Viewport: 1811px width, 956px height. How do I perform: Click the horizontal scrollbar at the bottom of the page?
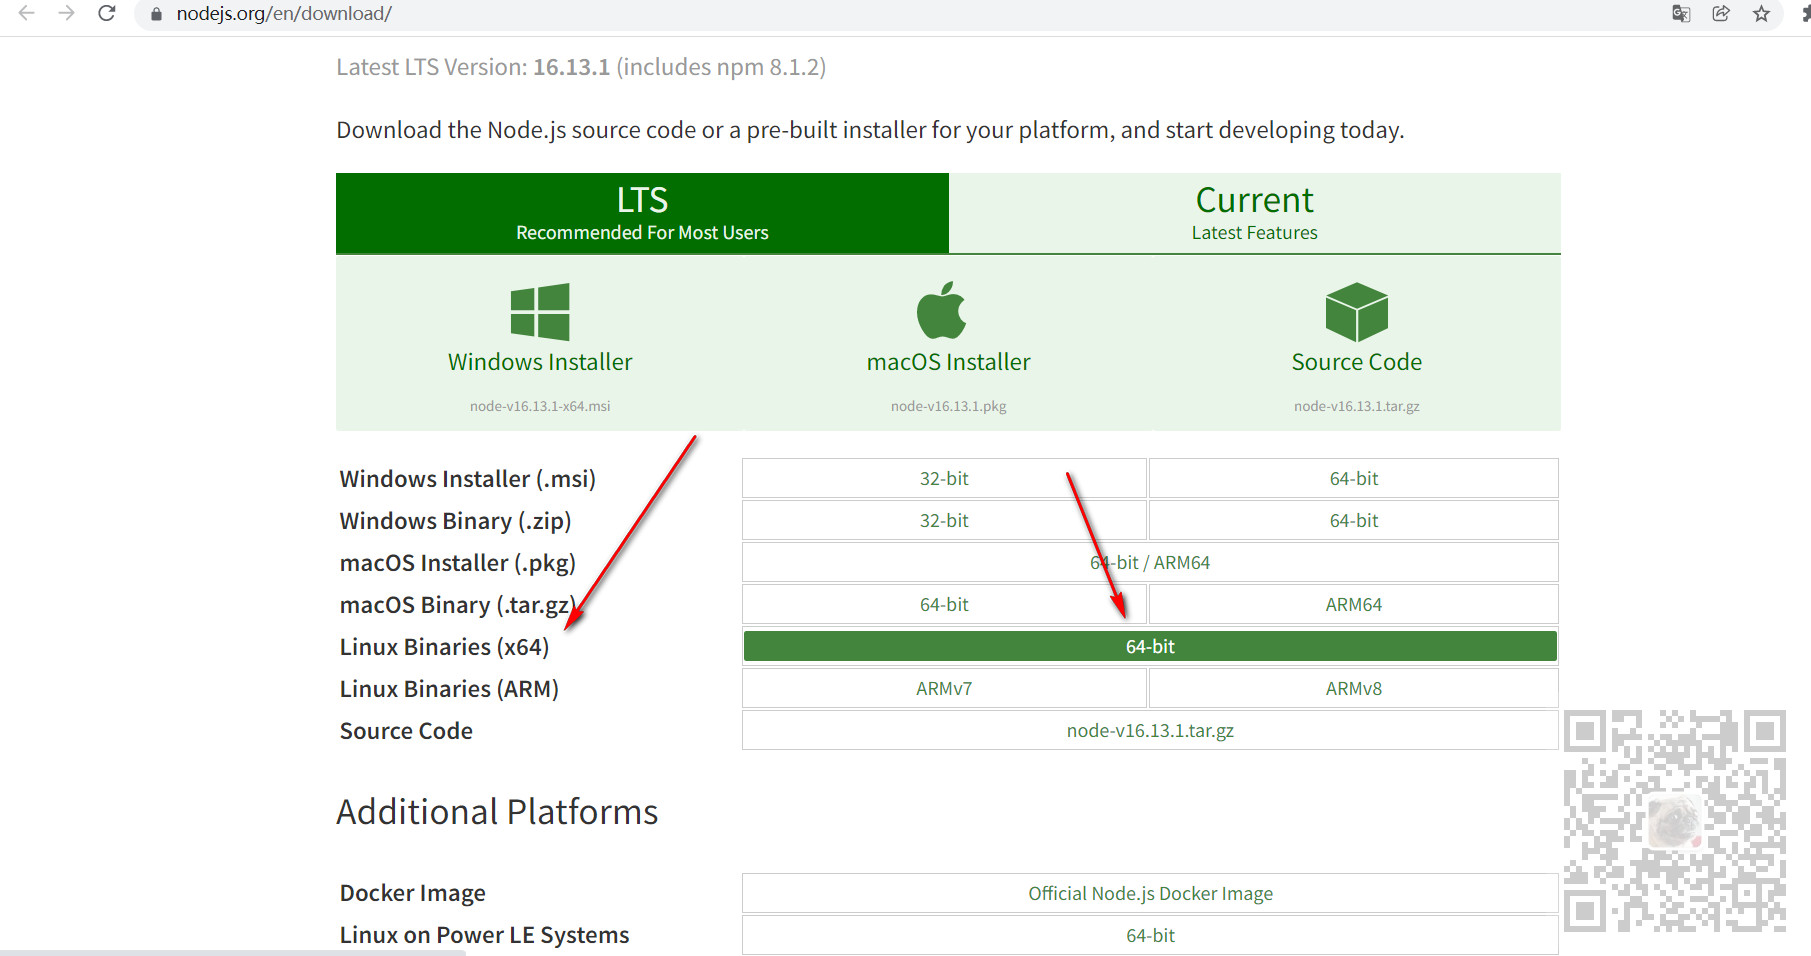pyautogui.click(x=232, y=952)
